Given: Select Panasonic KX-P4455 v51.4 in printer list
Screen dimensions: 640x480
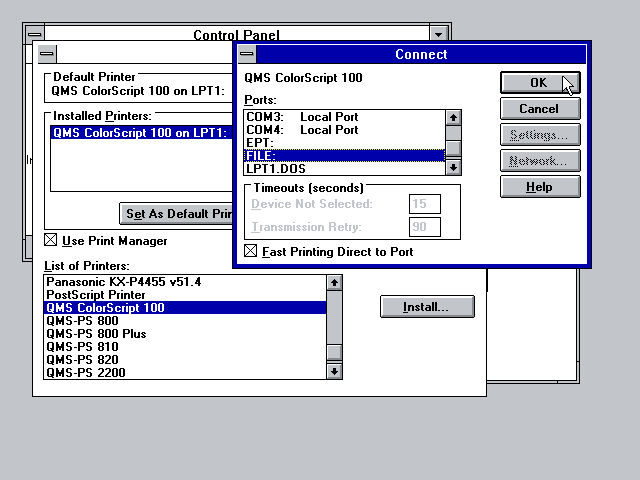Looking at the screenshot, I should 185,282.
